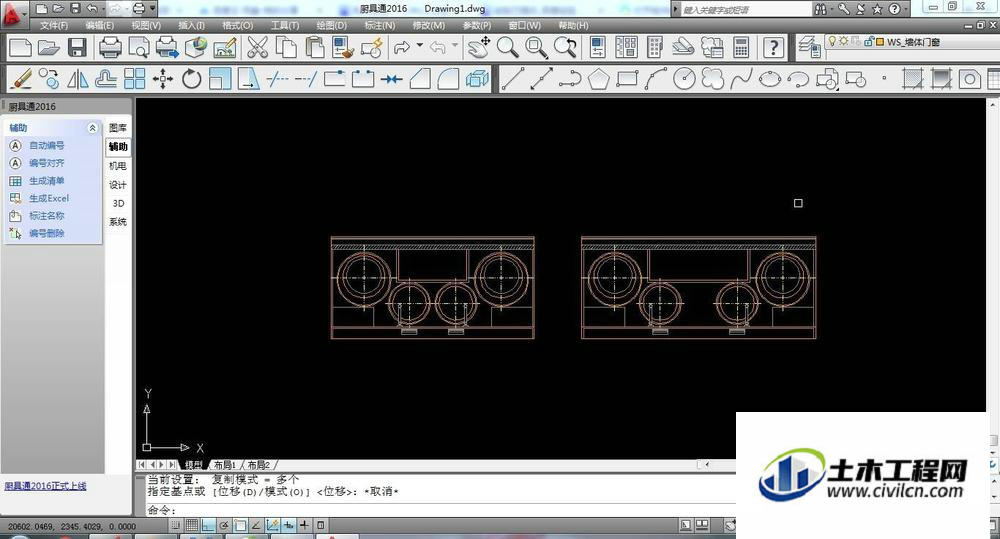Switch to the 布局1 layout tab
1000x539 pixels.
coord(225,465)
